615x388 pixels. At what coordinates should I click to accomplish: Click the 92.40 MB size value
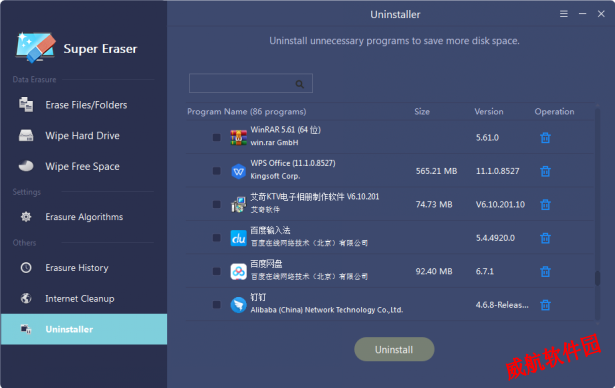click(x=434, y=271)
